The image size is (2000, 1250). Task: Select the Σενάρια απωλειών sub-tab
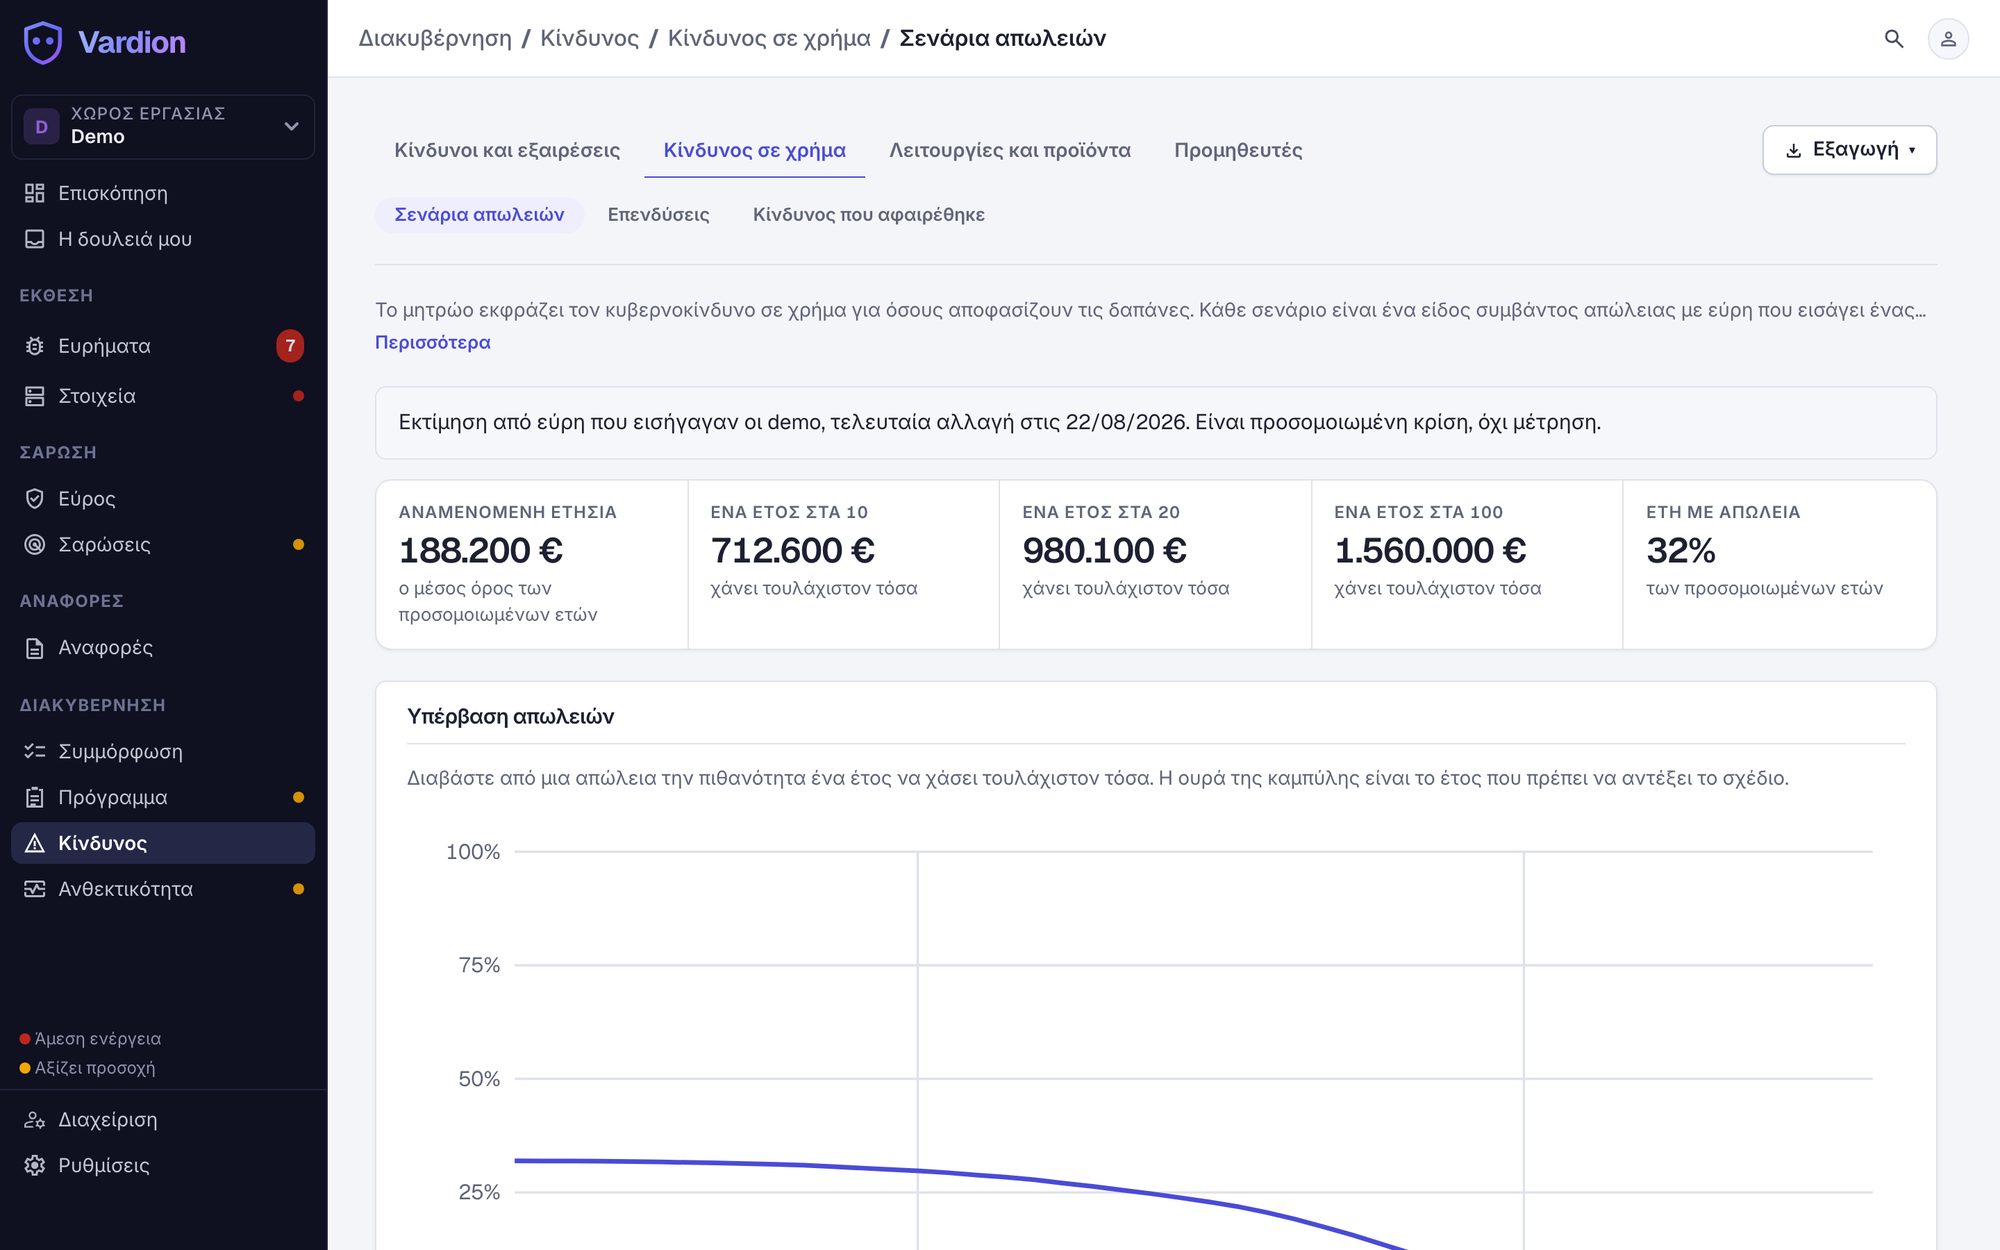(x=479, y=215)
